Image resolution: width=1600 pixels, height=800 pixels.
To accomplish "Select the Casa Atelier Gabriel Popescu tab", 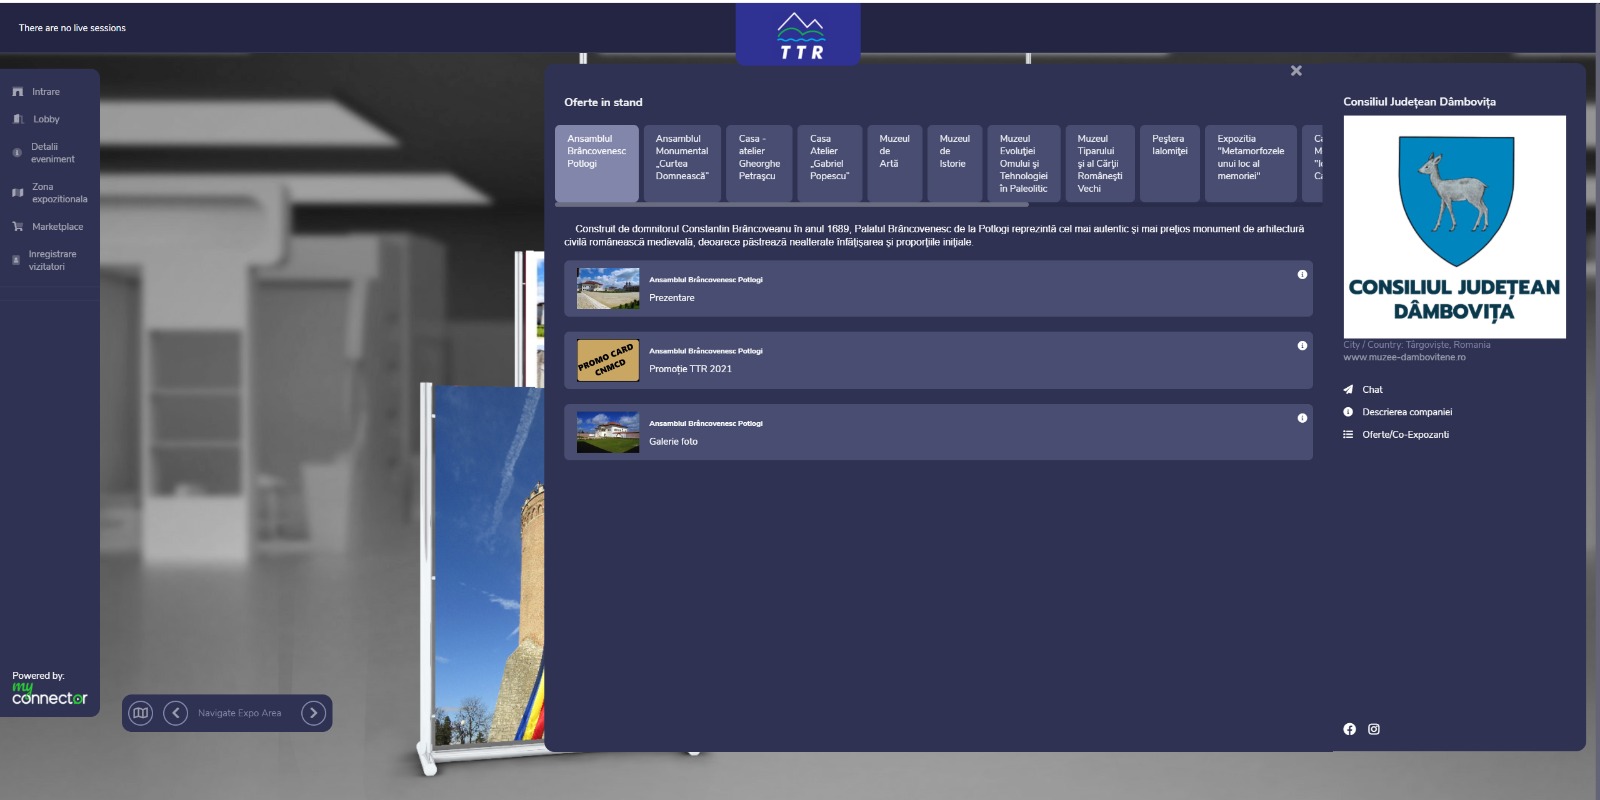I will pyautogui.click(x=829, y=163).
